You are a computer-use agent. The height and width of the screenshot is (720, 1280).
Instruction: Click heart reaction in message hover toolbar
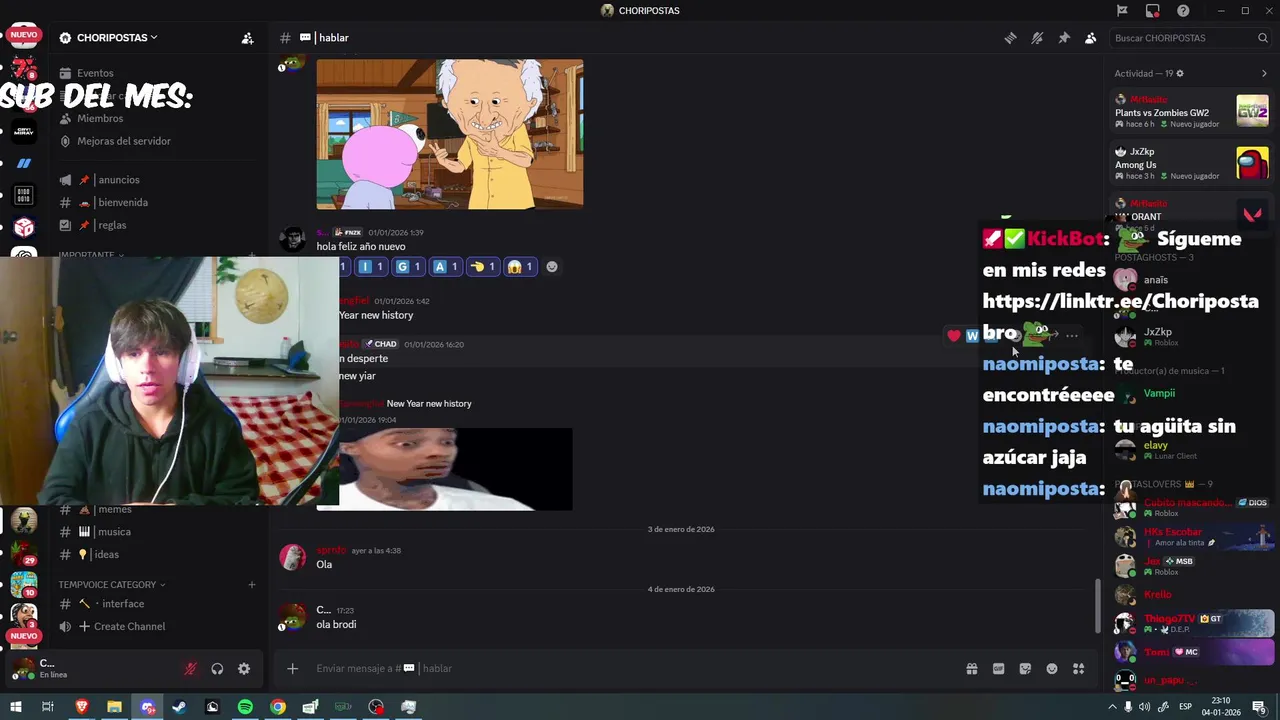tap(954, 336)
